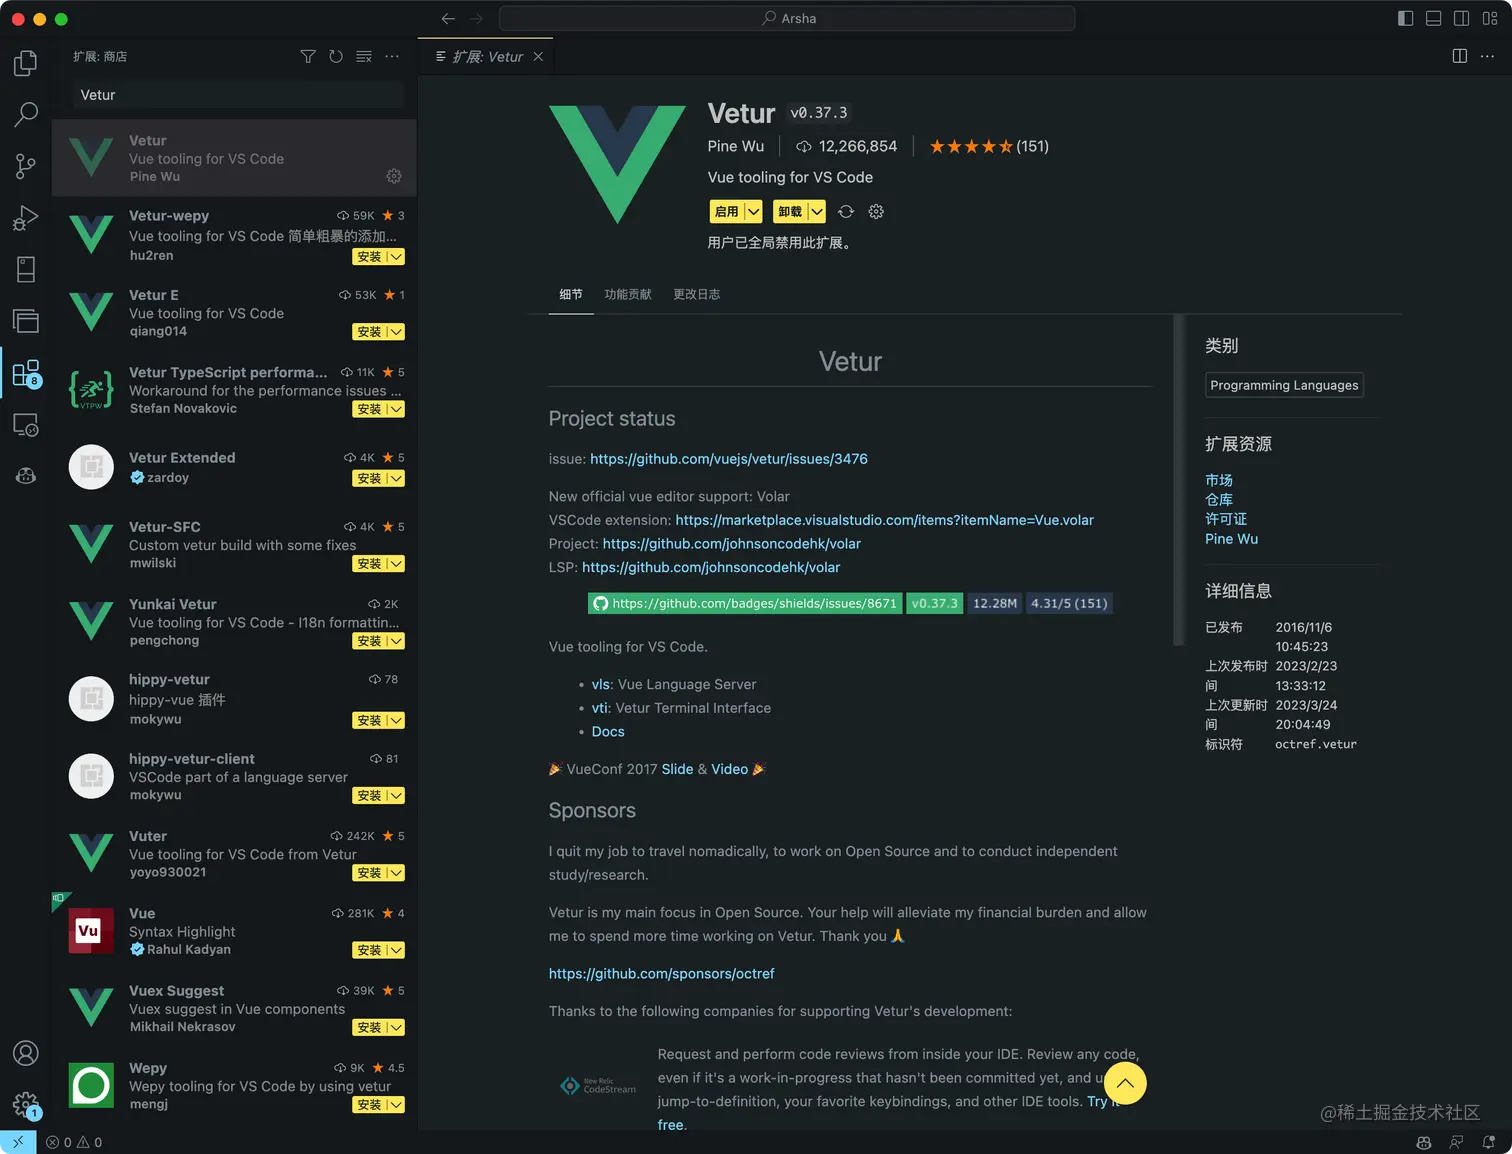This screenshot has height=1154, width=1512.
Task: Open the Docs link
Action: [608, 732]
